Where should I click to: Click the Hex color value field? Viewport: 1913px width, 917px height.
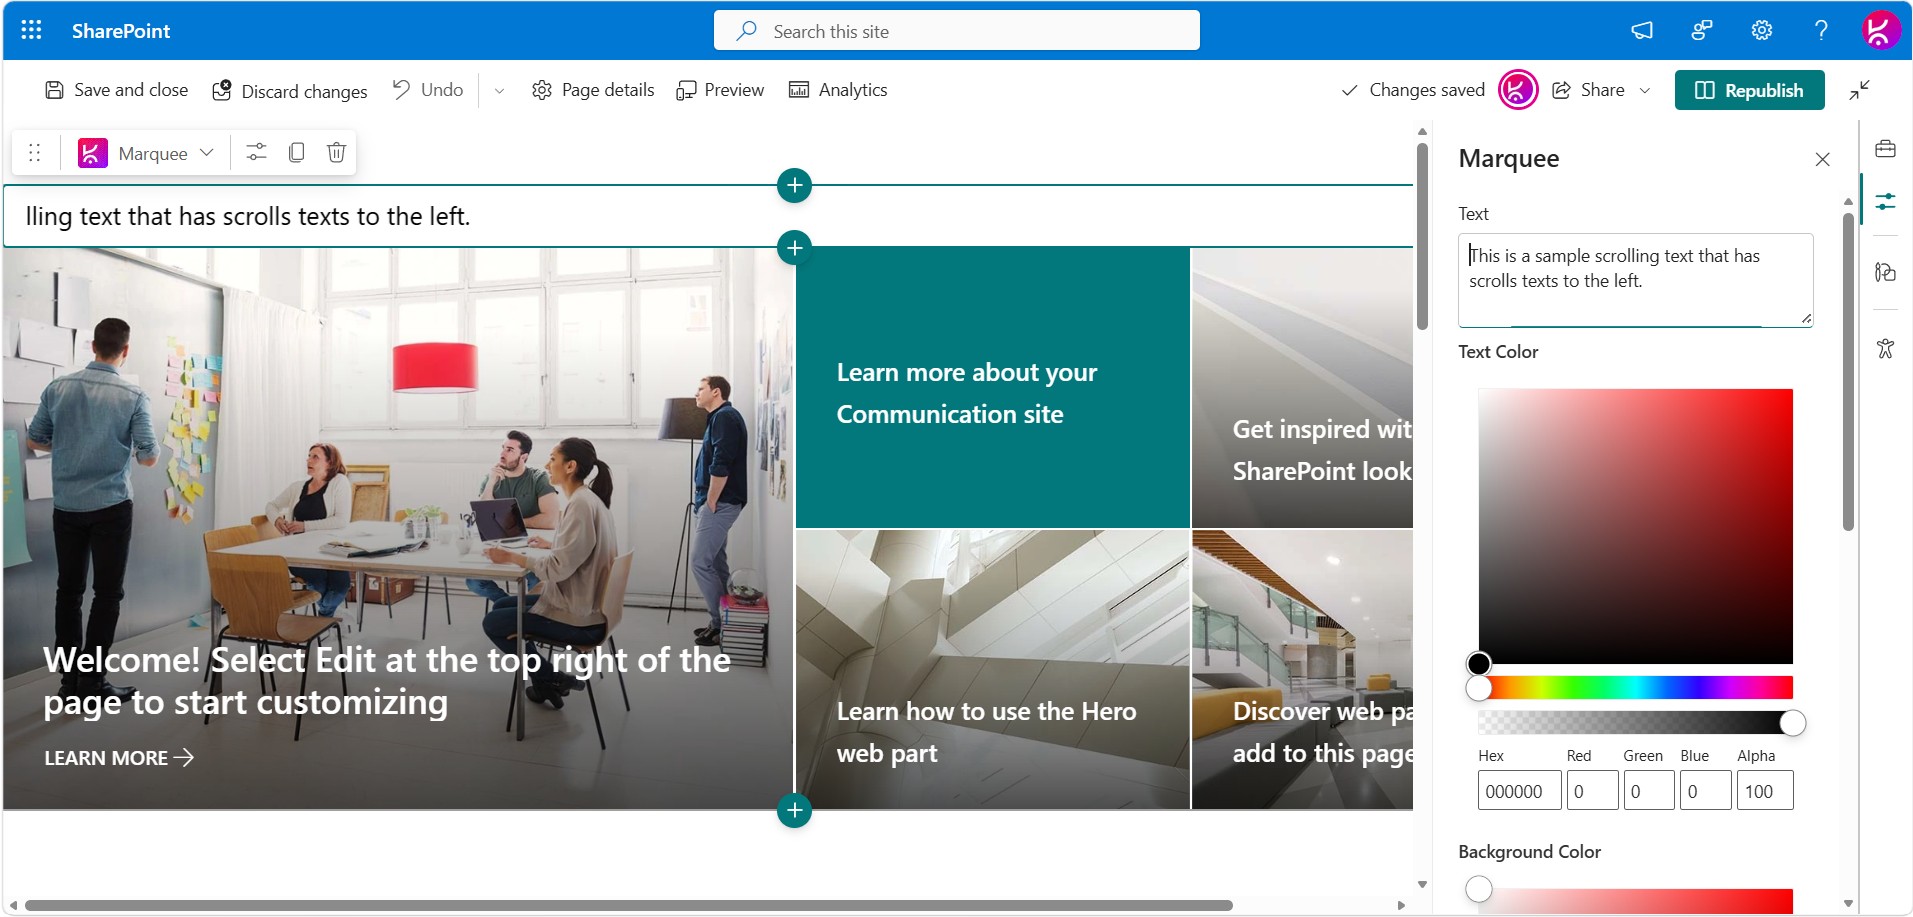coord(1518,791)
